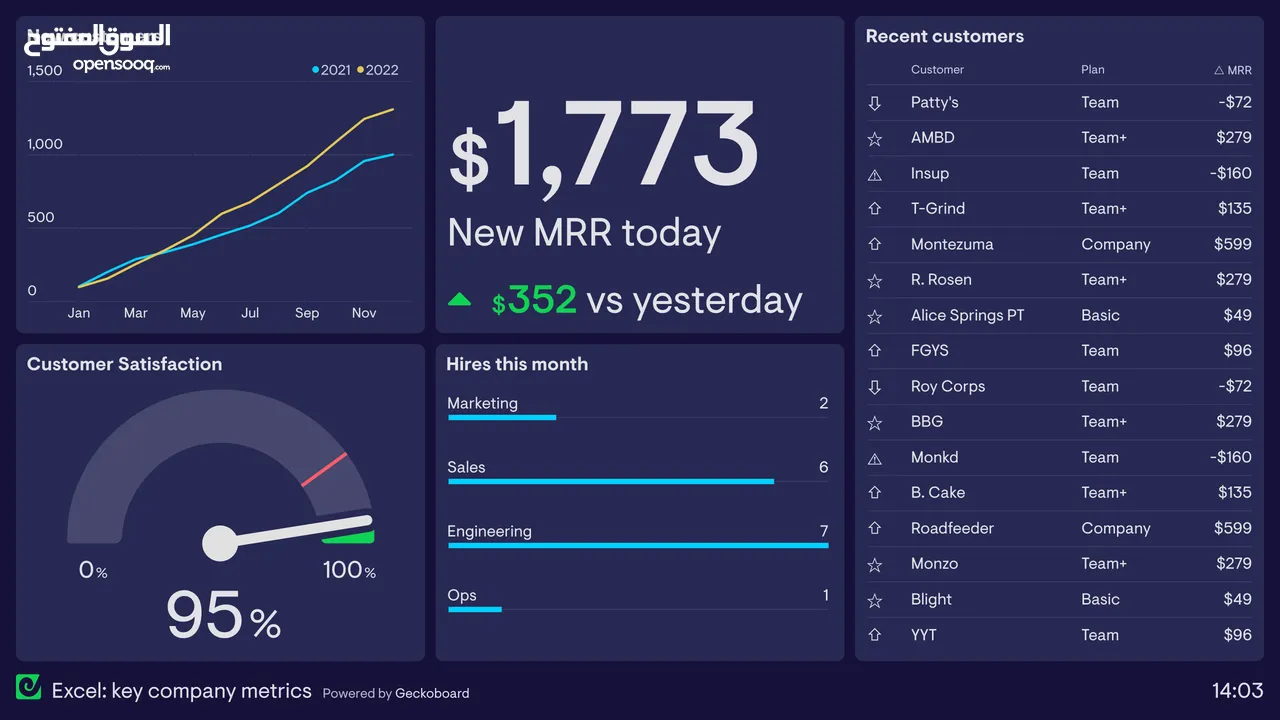Click the Powered by Geckoboard link
Screen dimensions: 1280x720
396,693
